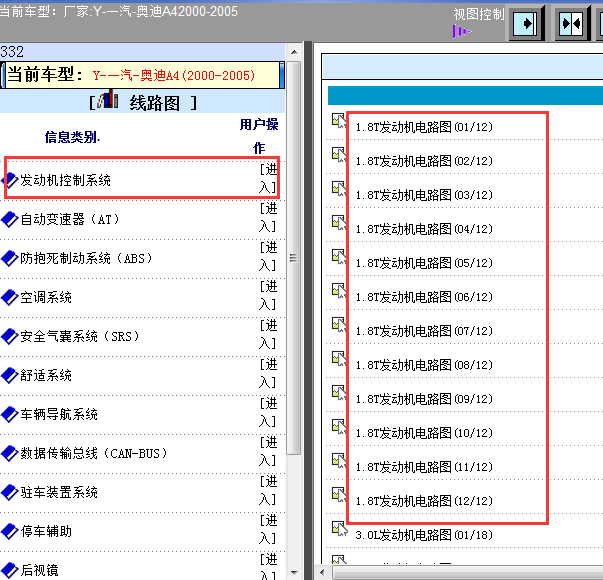Click image icon for 1.8T发动机电路图(11/12)
Screen dimensions: 603x580
click(339, 460)
